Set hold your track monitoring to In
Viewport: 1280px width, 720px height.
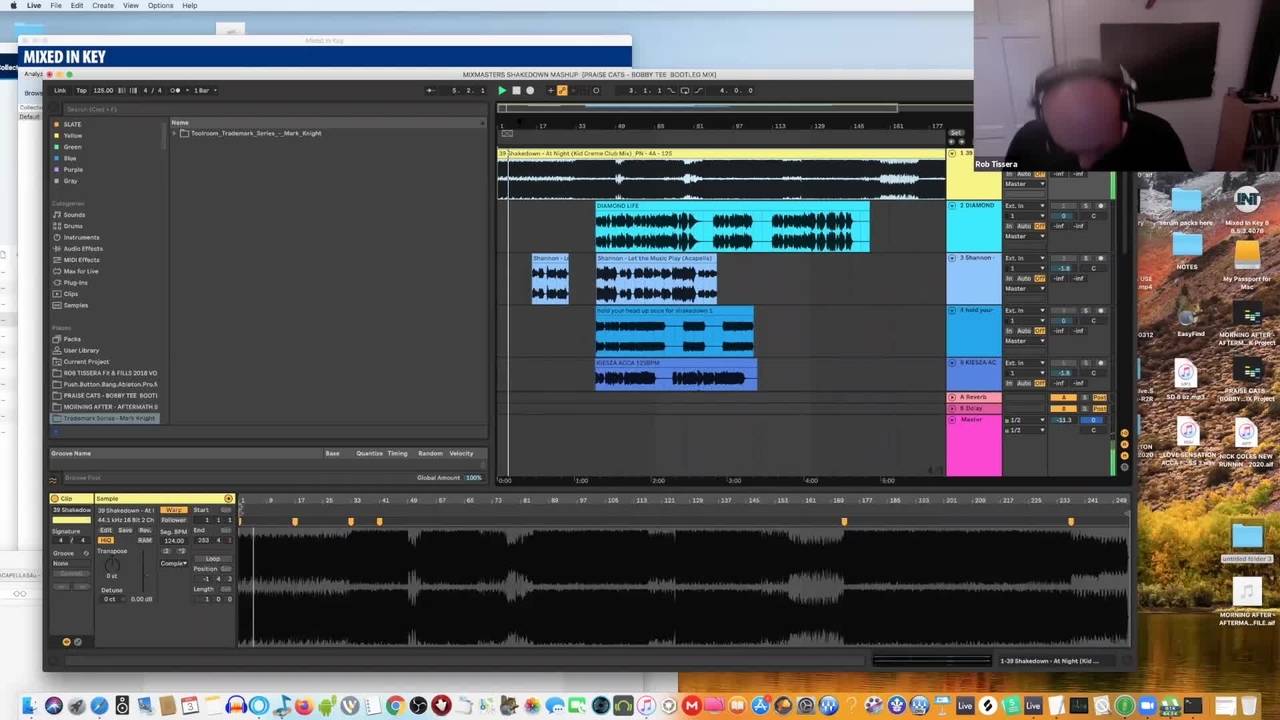pyautogui.click(x=1009, y=331)
